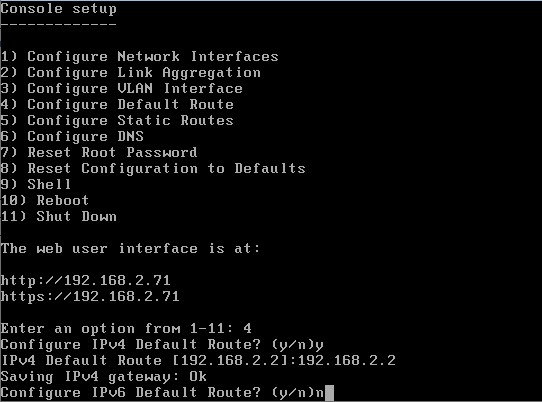Click the Configure IPv6 Default Route prompt
The height and width of the screenshot is (402, 542).
click(157, 393)
